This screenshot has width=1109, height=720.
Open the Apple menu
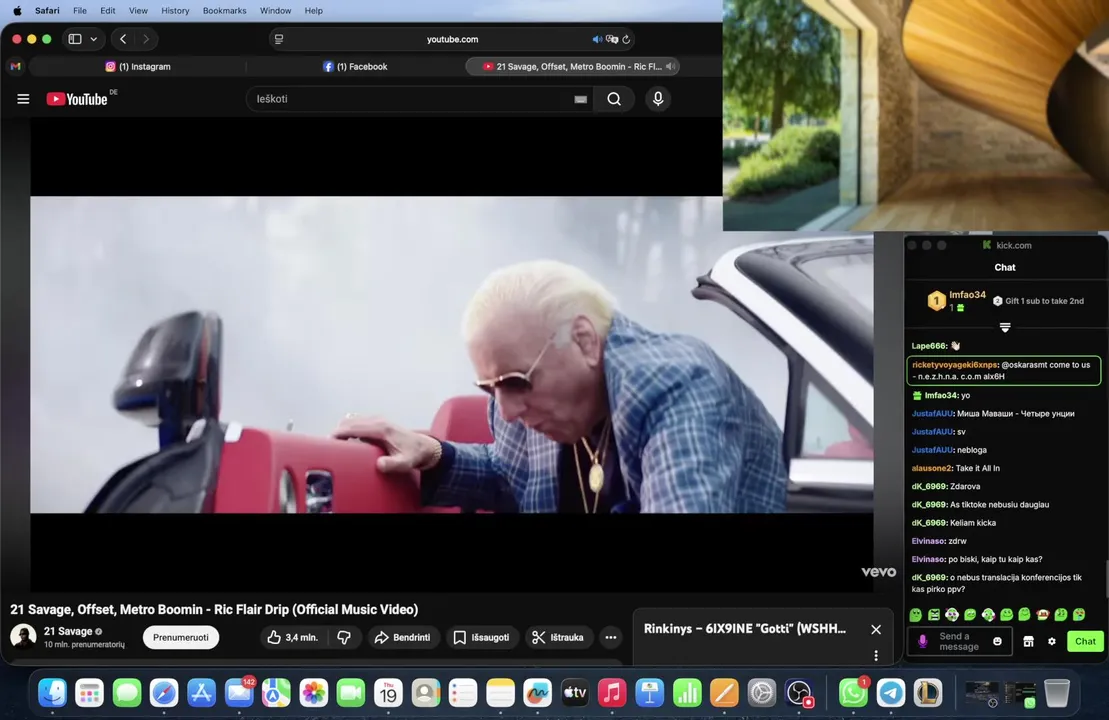click(17, 11)
